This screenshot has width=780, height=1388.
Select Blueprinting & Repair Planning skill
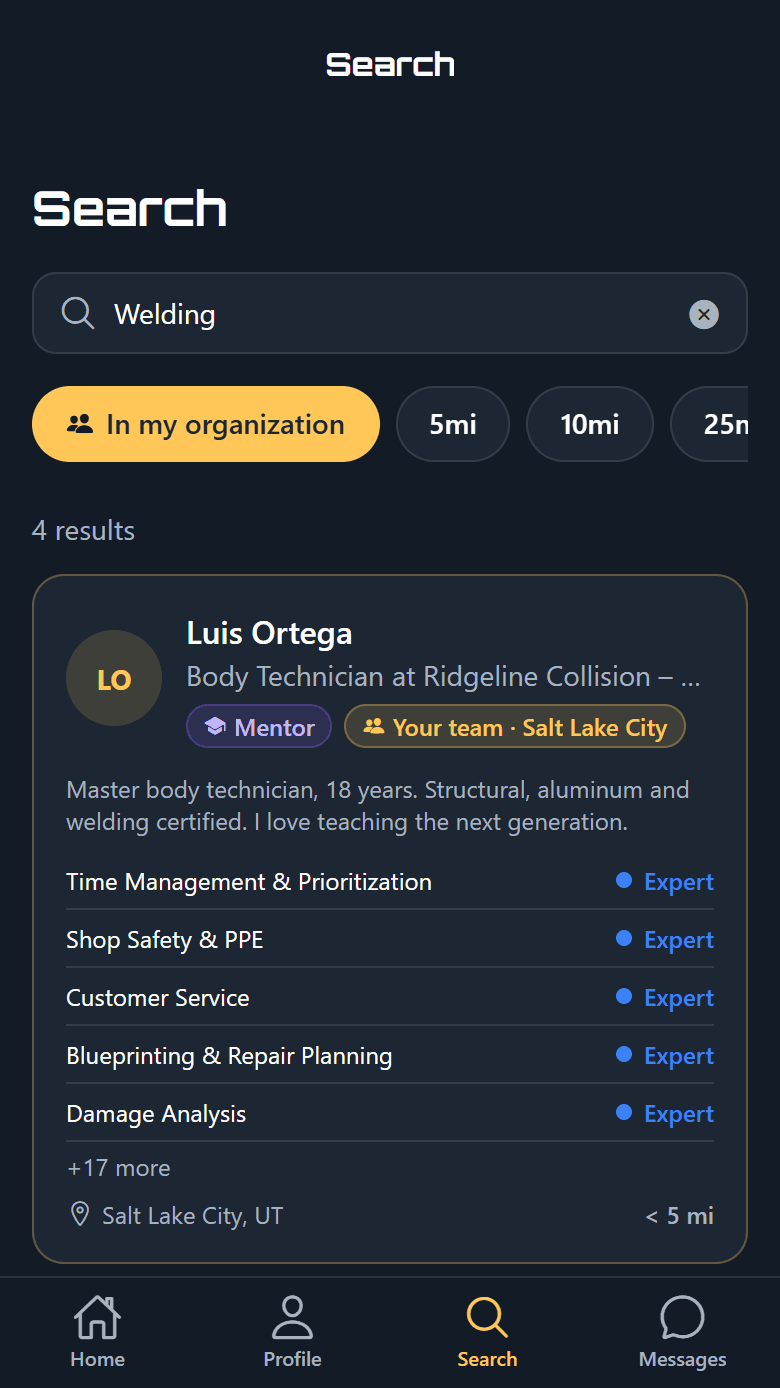click(229, 1056)
